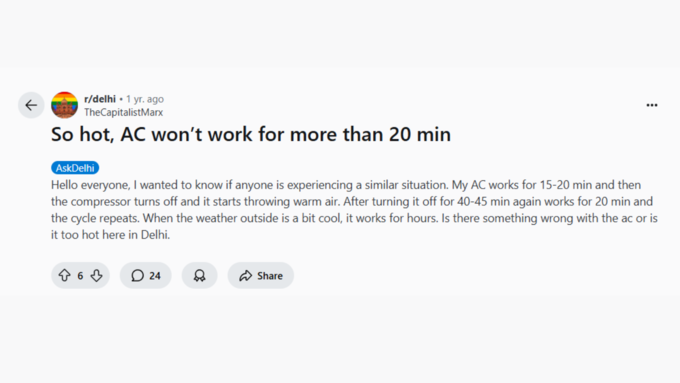
Task: Click the body line starting 'the compressor turns off'
Action: click(352, 202)
